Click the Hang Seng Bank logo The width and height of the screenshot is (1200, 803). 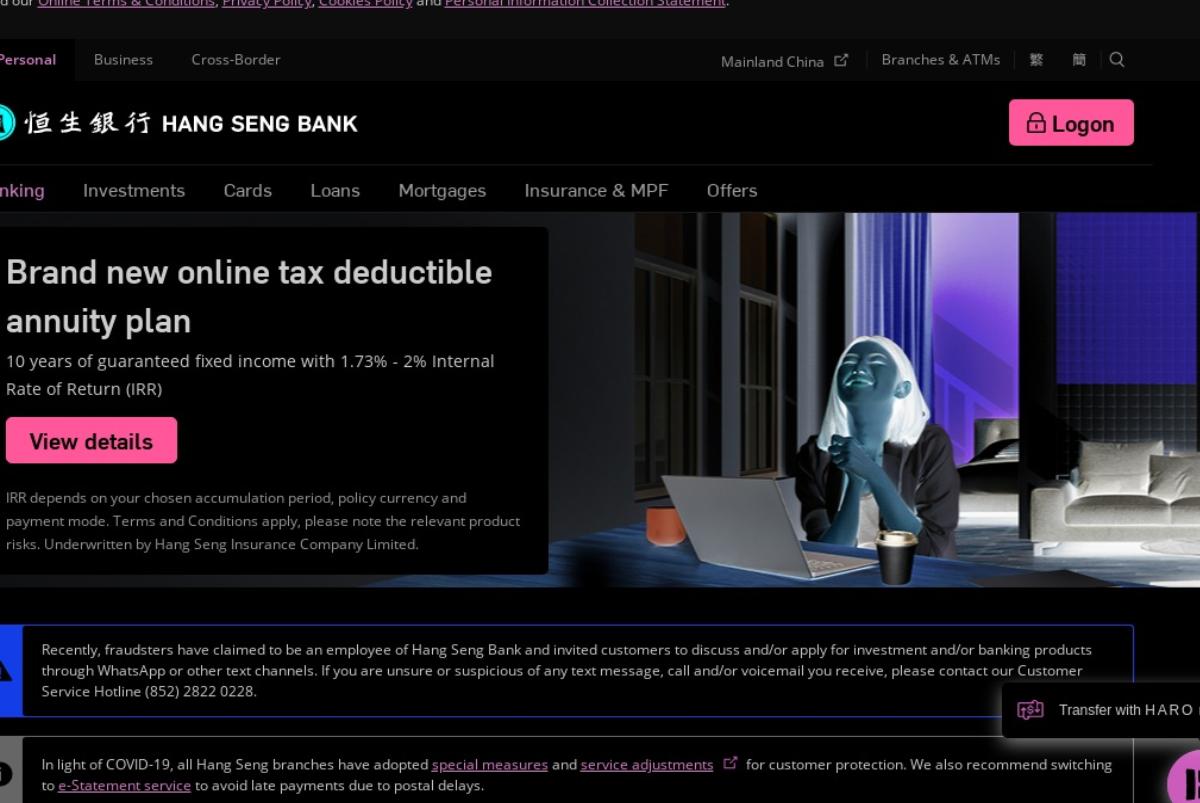pyautogui.click(x=178, y=123)
